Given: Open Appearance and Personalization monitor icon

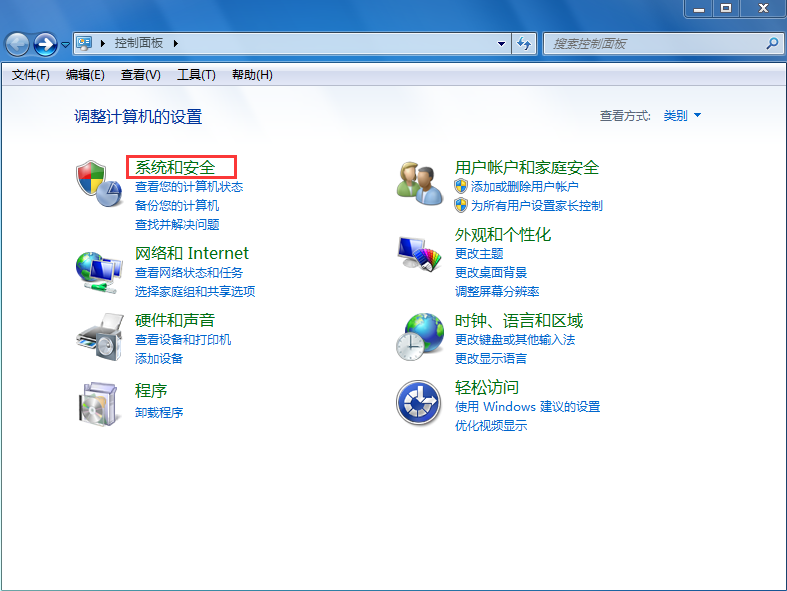Looking at the screenshot, I should click(x=420, y=254).
